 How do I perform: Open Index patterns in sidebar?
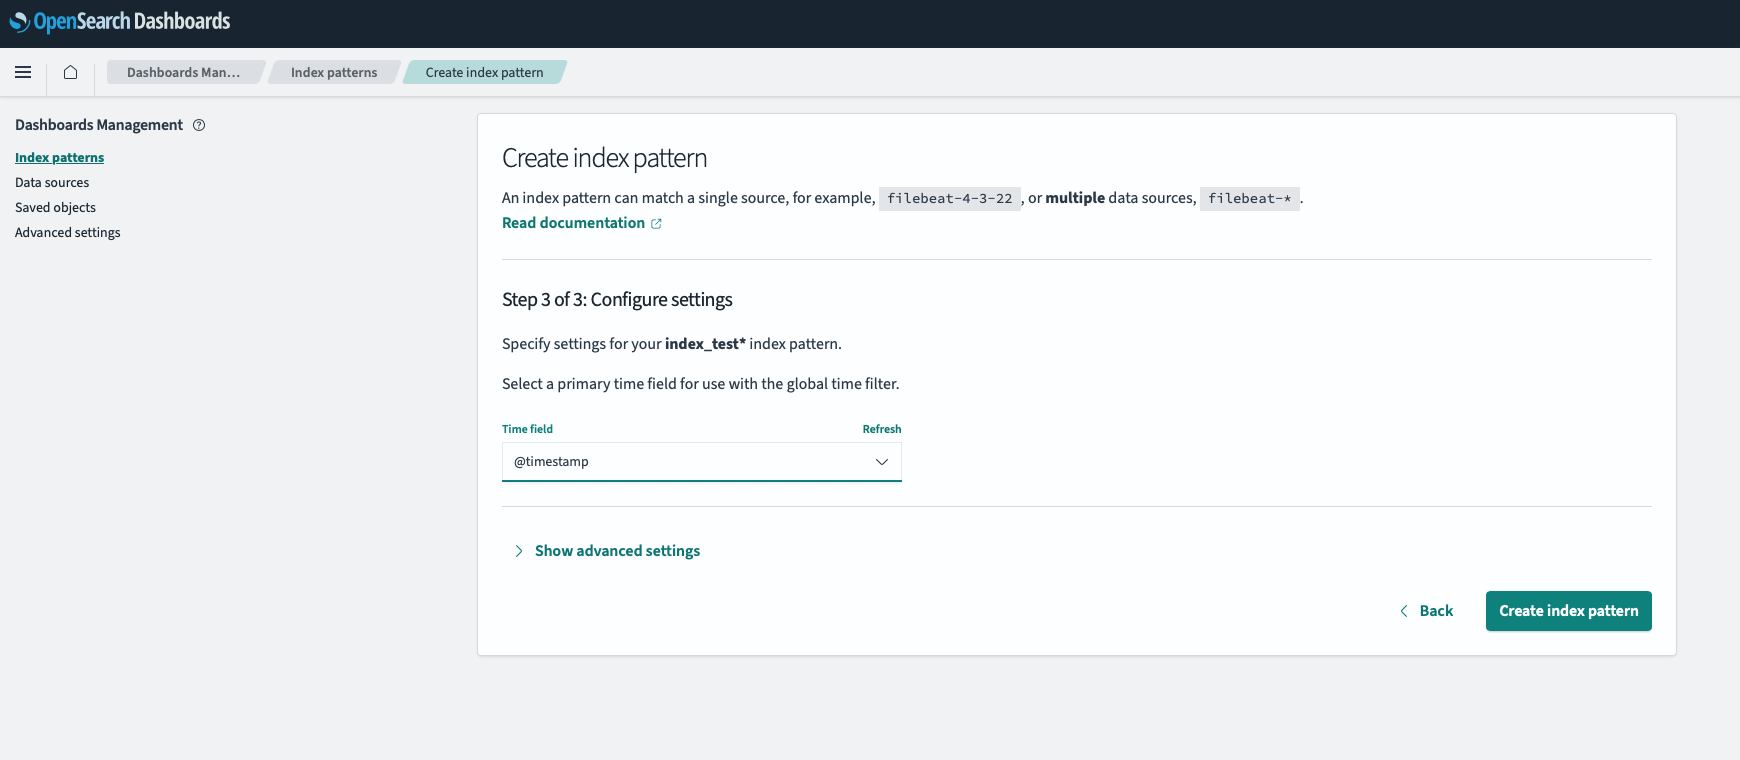click(59, 158)
